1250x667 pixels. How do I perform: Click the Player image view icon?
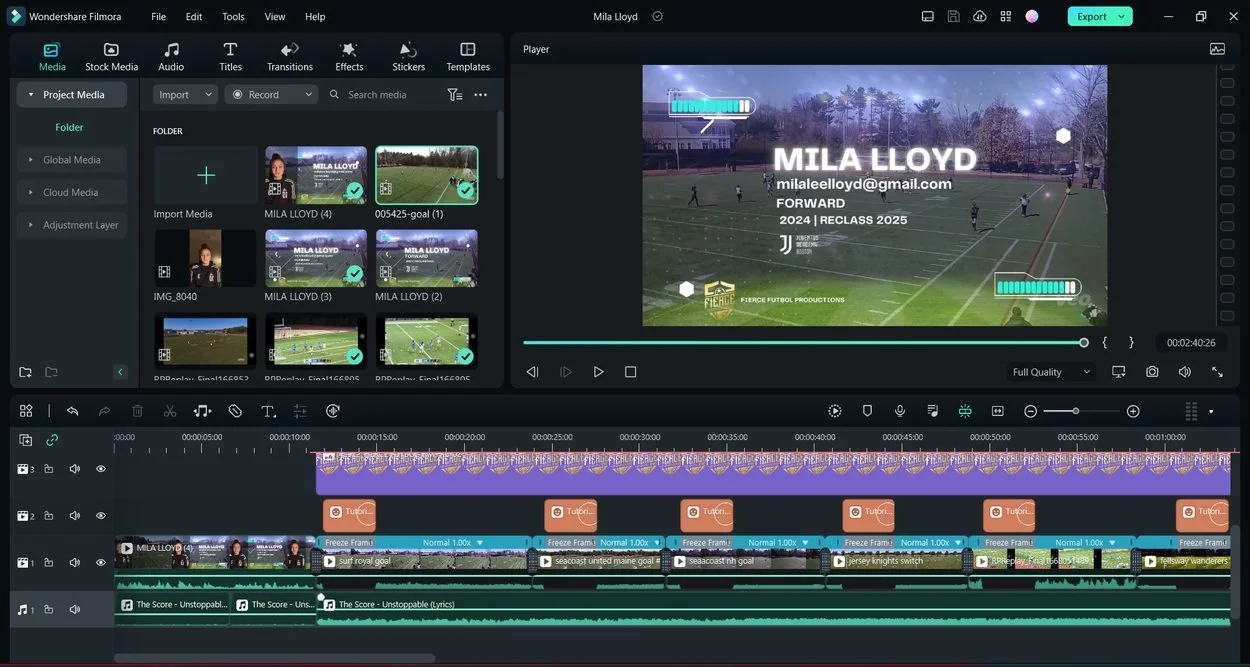click(x=1217, y=48)
